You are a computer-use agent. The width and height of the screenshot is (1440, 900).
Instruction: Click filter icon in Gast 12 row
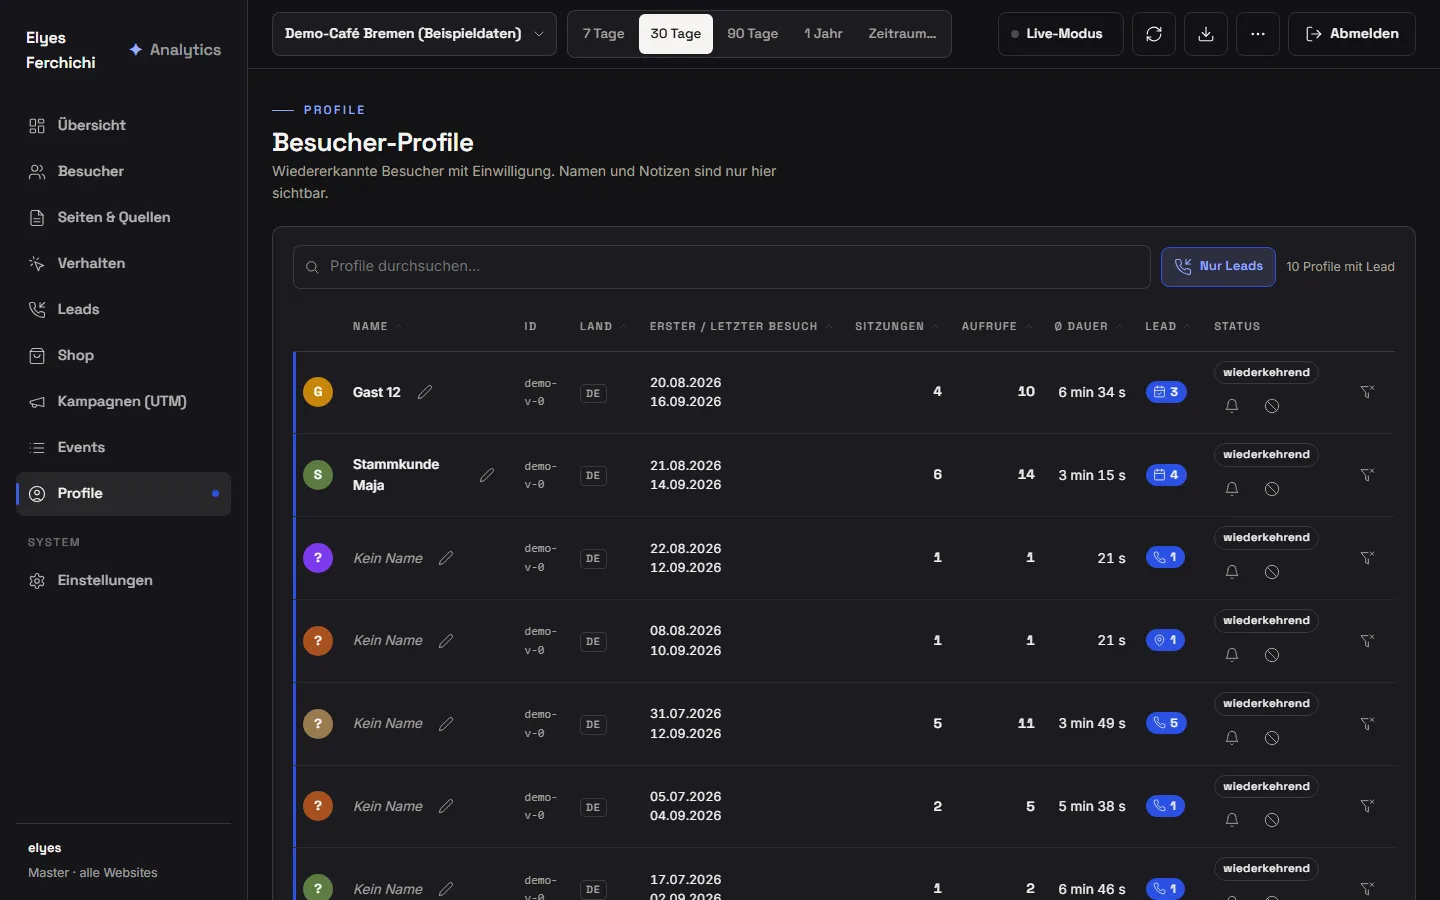point(1367,392)
